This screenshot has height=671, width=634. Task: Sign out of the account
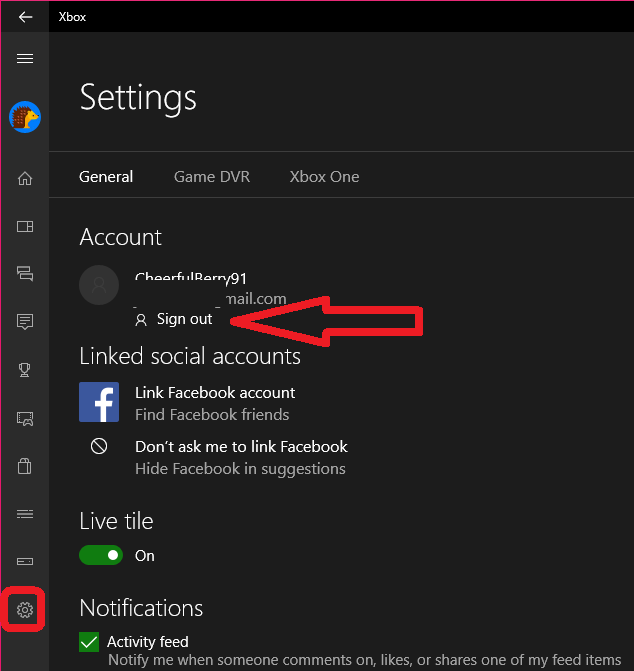pyautogui.click(x=174, y=319)
